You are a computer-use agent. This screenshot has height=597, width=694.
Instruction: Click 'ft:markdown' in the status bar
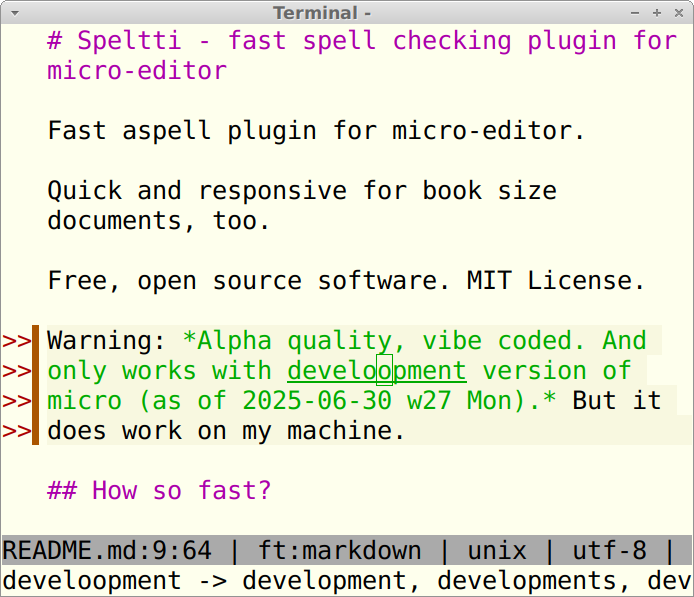(x=339, y=551)
